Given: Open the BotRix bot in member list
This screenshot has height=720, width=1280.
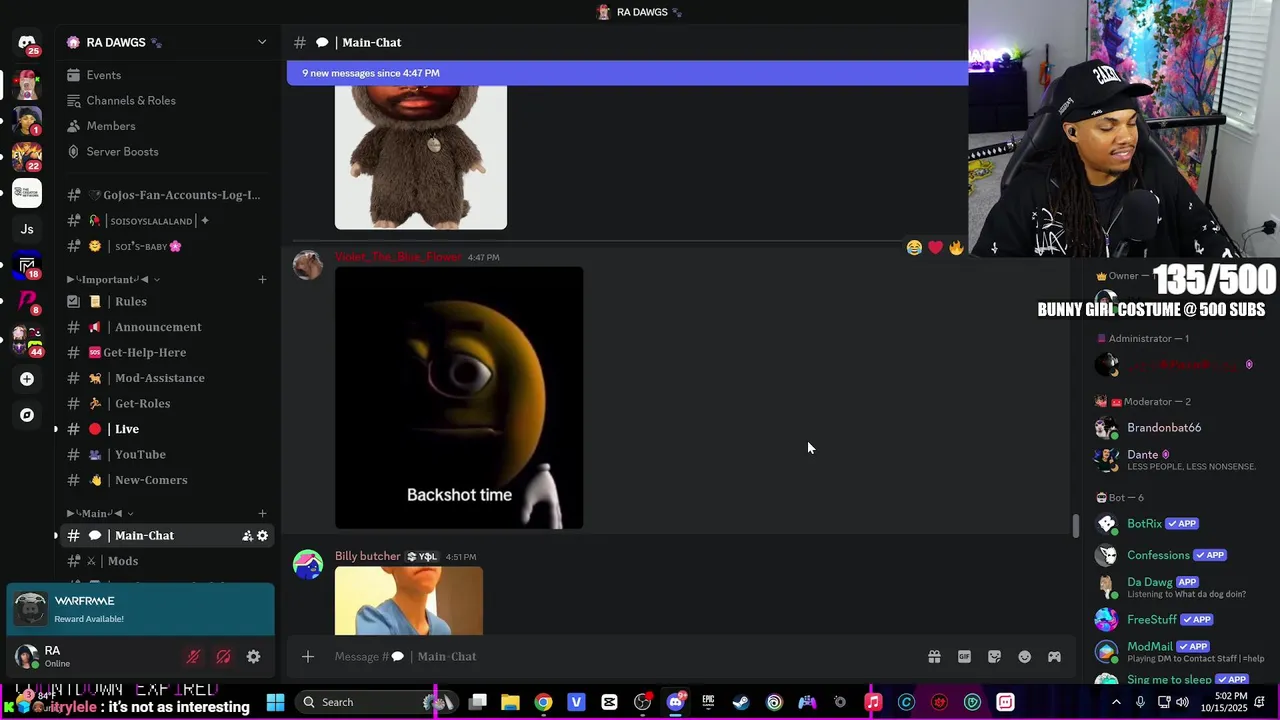Looking at the screenshot, I should point(1175,523).
